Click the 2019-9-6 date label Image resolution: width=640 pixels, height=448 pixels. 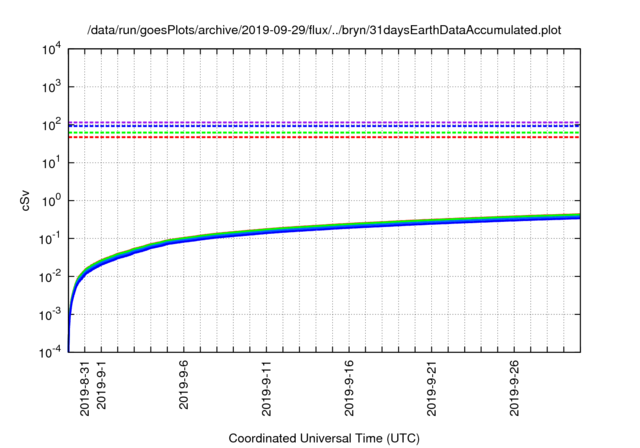(x=184, y=385)
